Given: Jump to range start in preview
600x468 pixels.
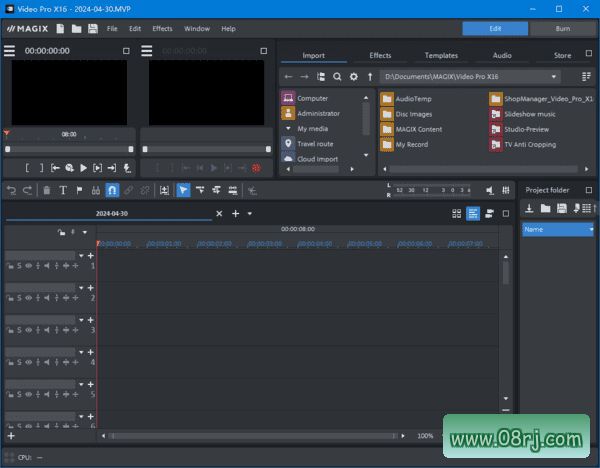Looking at the screenshot, I should pos(55,168).
